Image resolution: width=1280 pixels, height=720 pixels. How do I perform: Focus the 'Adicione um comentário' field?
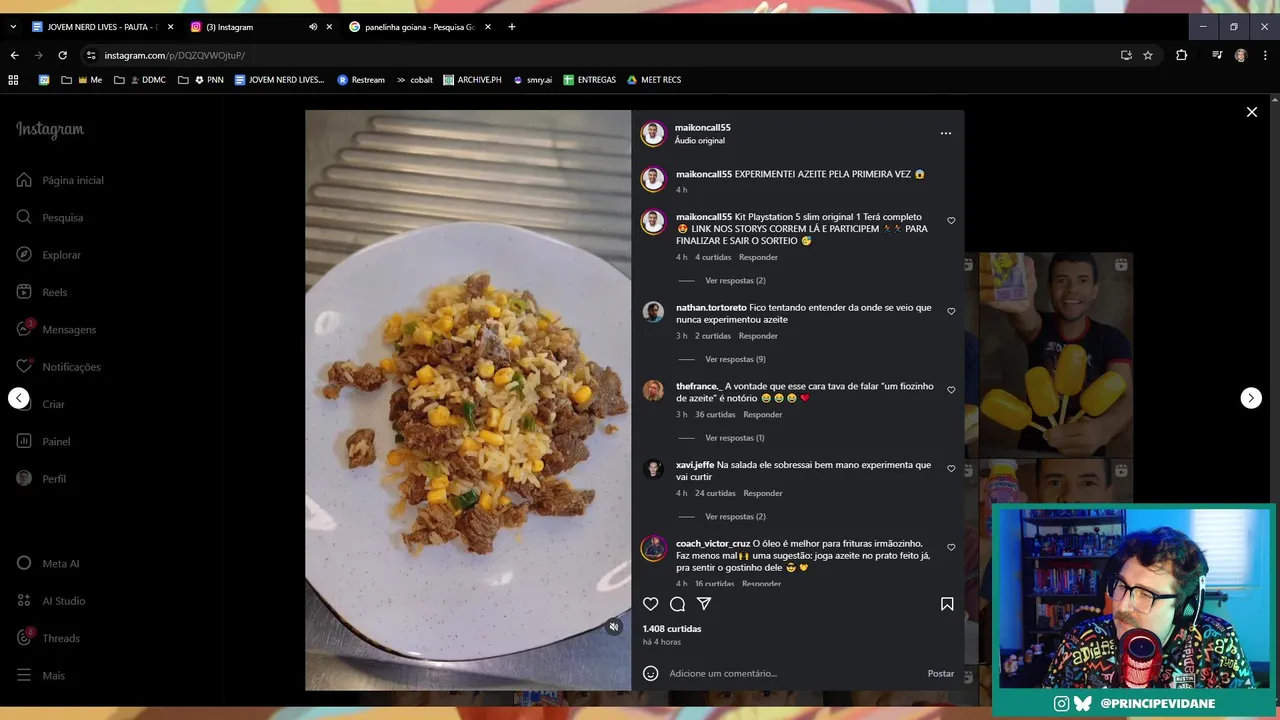click(790, 674)
